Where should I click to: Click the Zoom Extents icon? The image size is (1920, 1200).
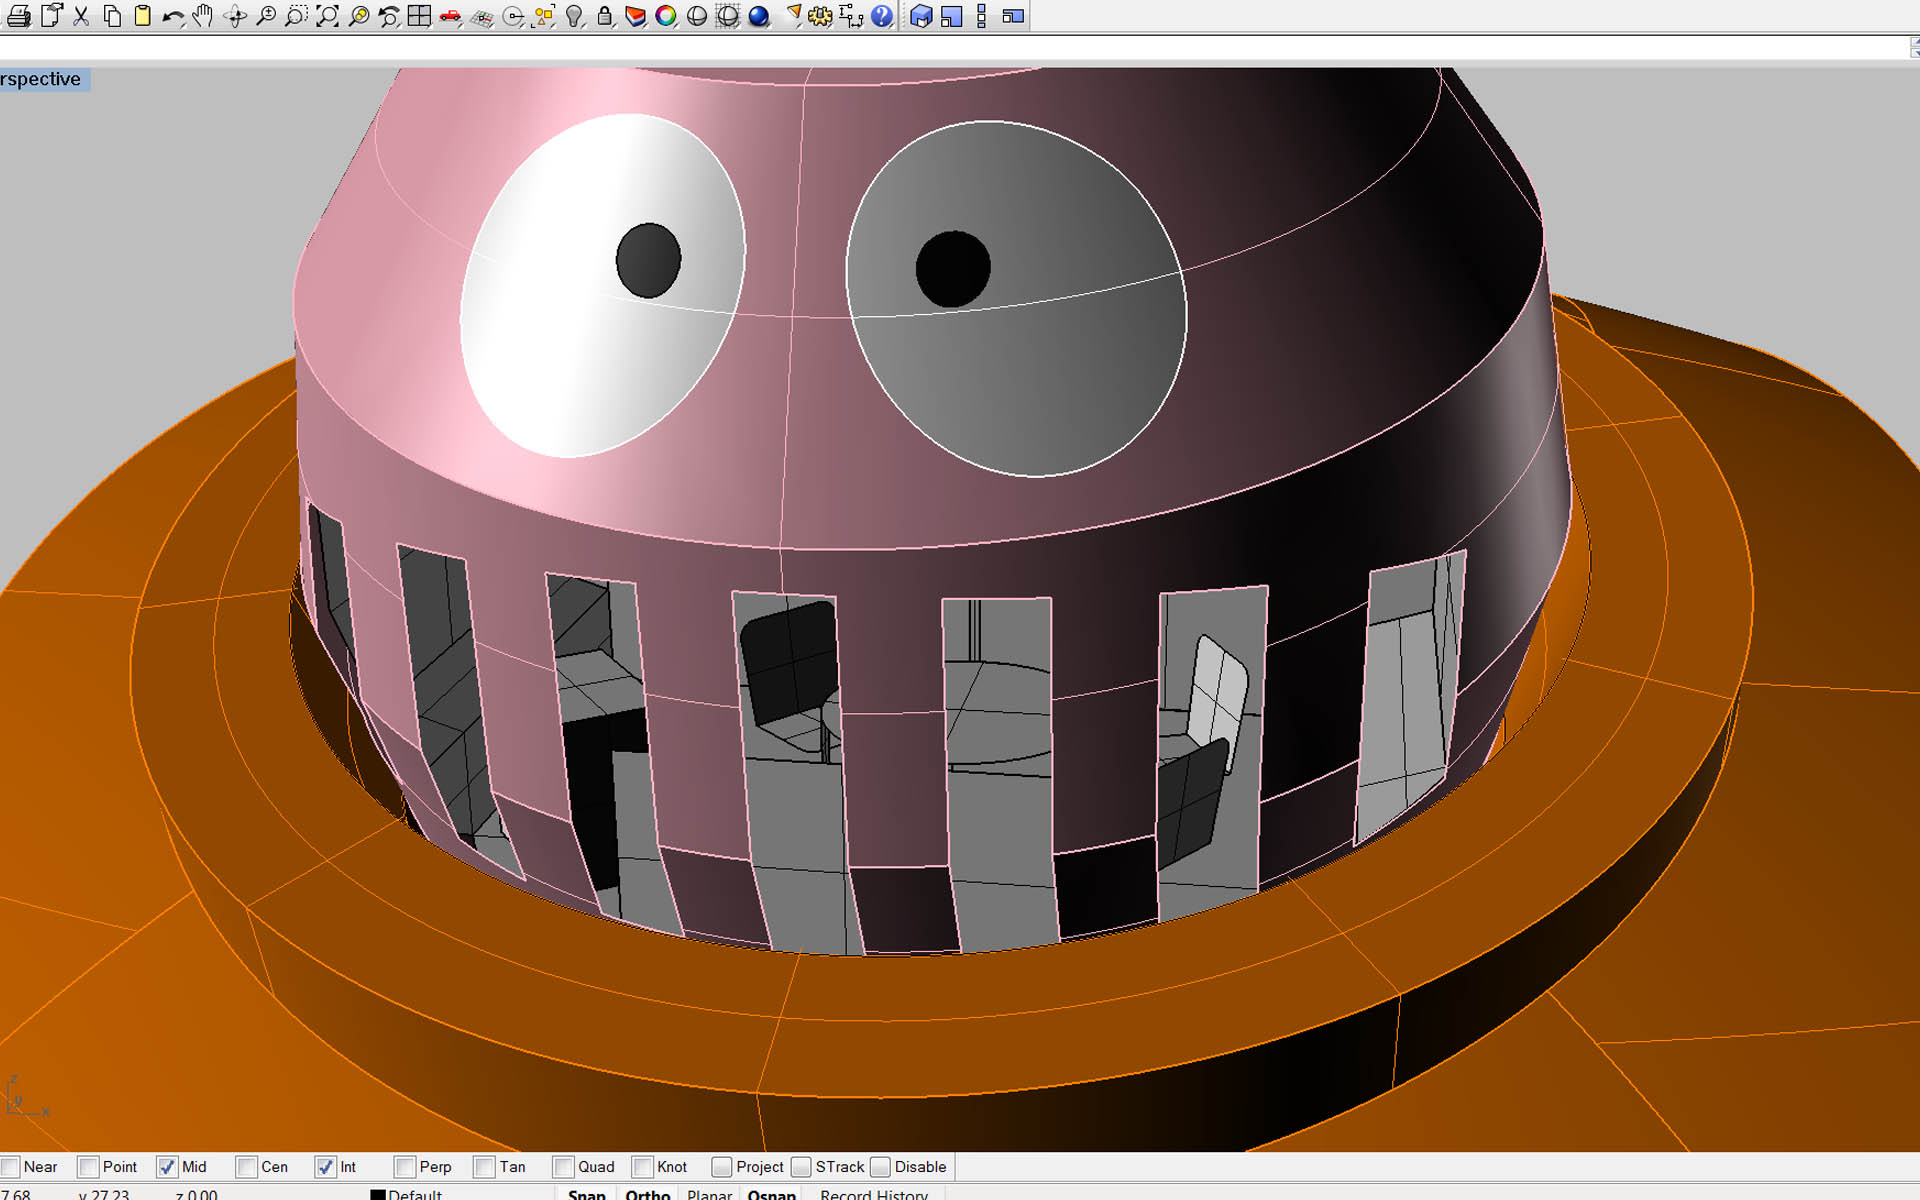click(327, 16)
